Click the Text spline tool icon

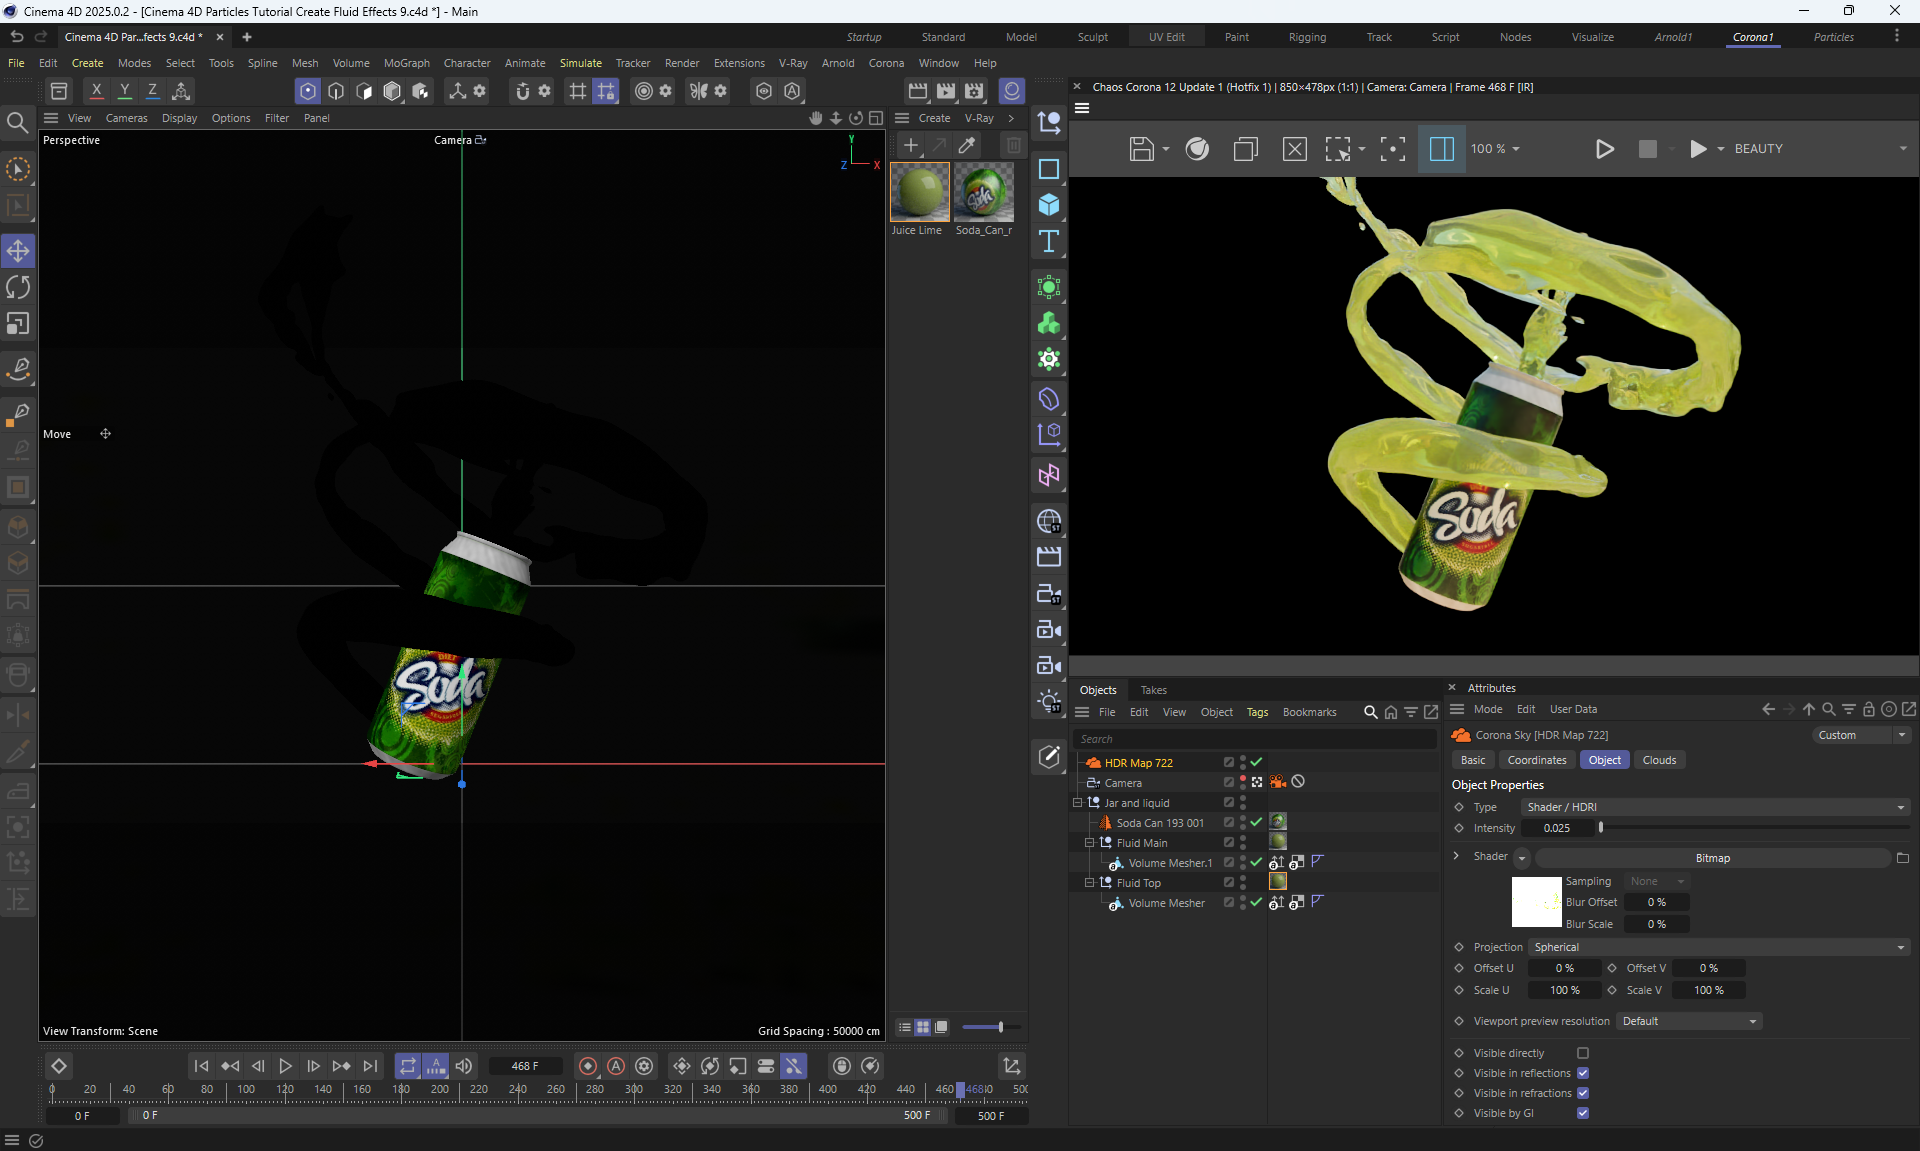coord(1048,241)
